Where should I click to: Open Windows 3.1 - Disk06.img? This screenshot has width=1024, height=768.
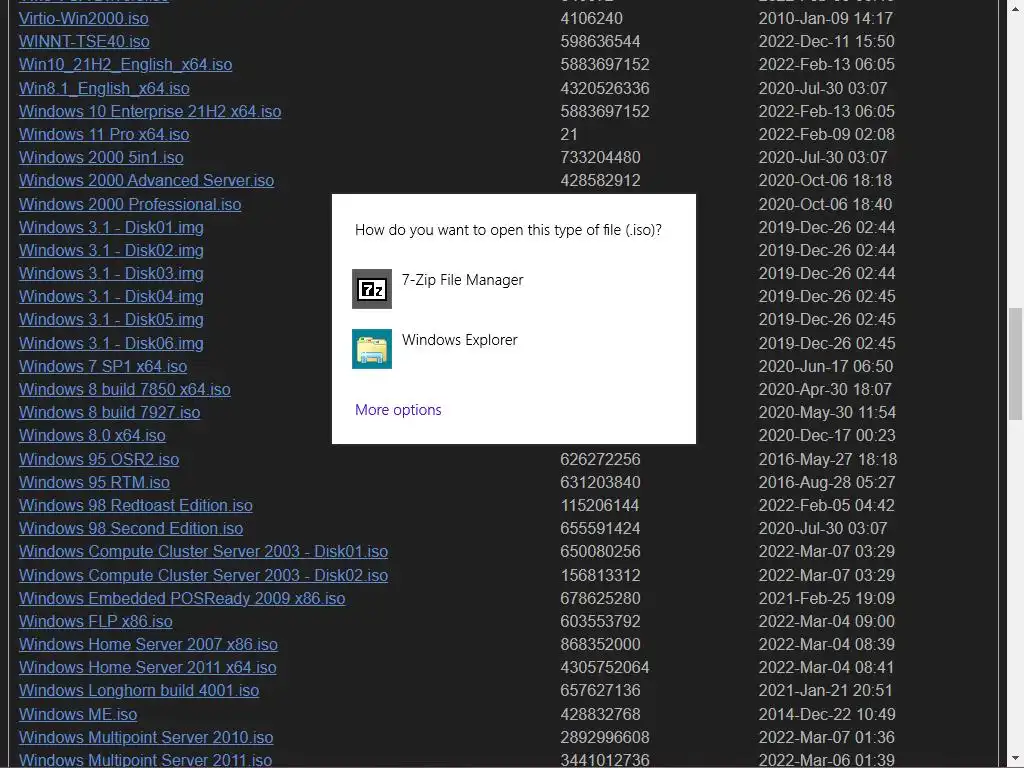111,344
